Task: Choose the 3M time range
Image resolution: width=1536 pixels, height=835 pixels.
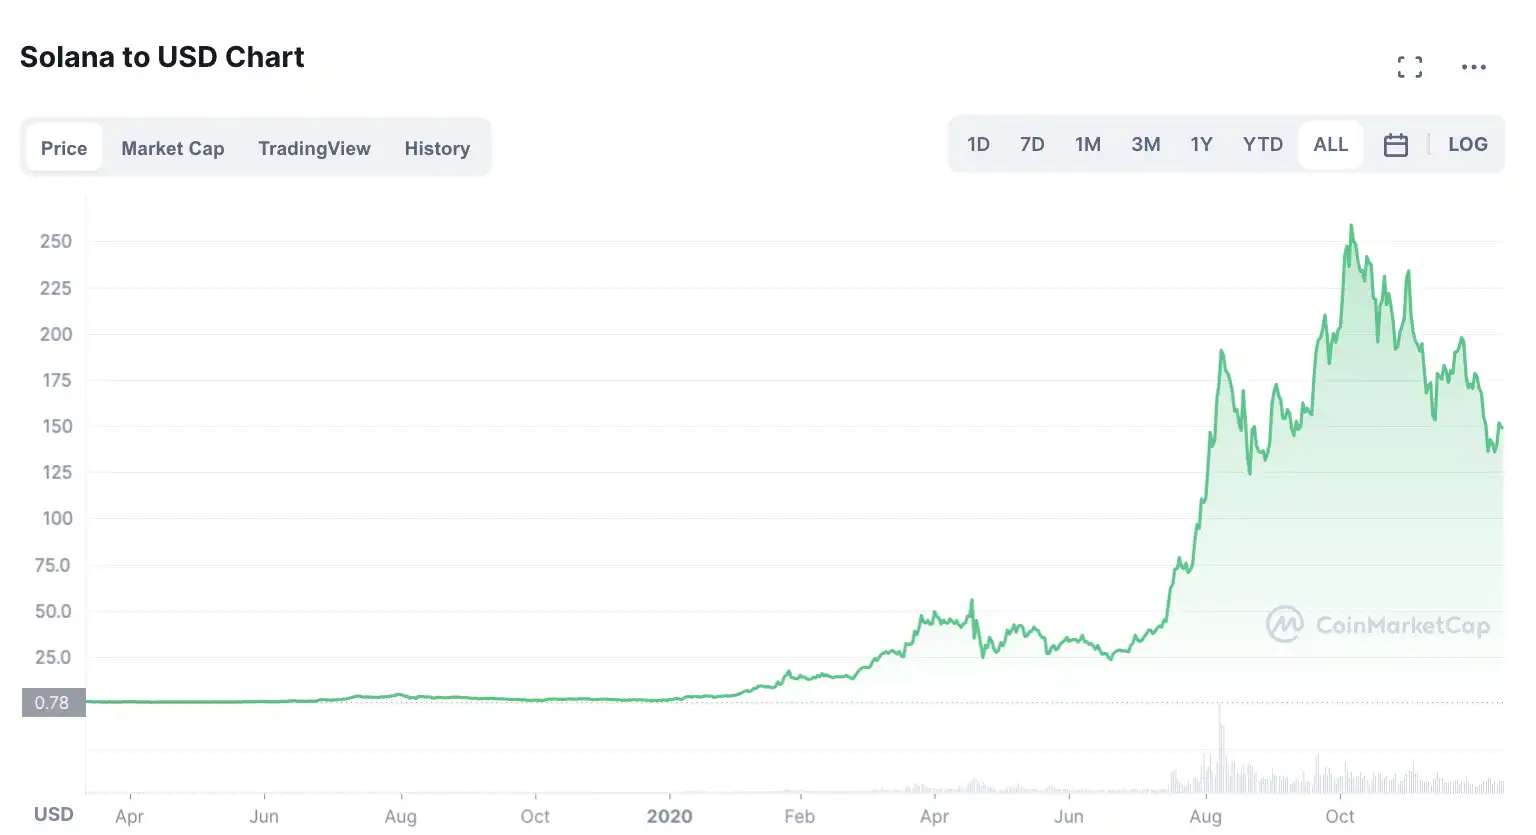Action: [x=1146, y=145]
